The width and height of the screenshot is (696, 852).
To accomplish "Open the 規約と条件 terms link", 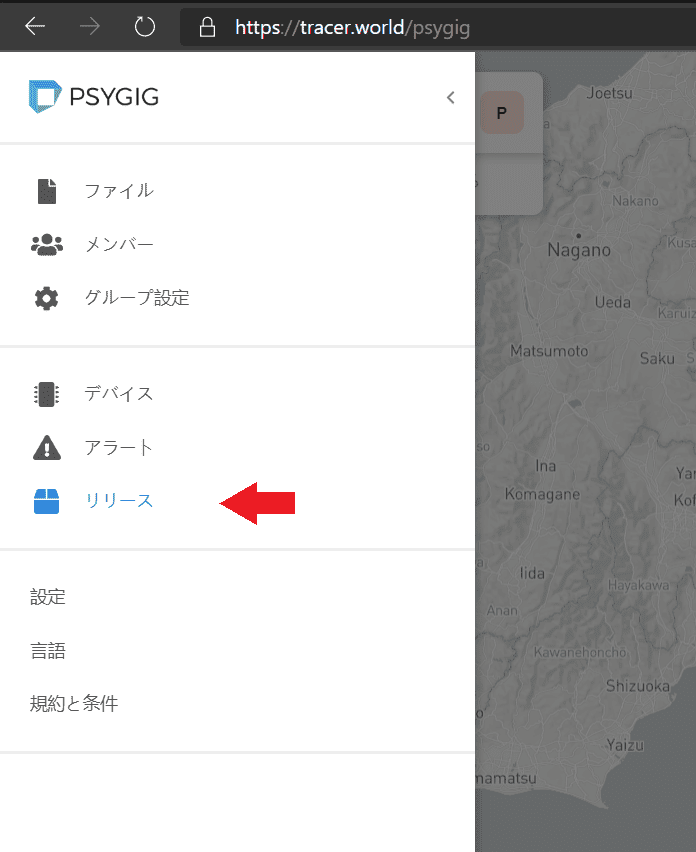I will (74, 704).
